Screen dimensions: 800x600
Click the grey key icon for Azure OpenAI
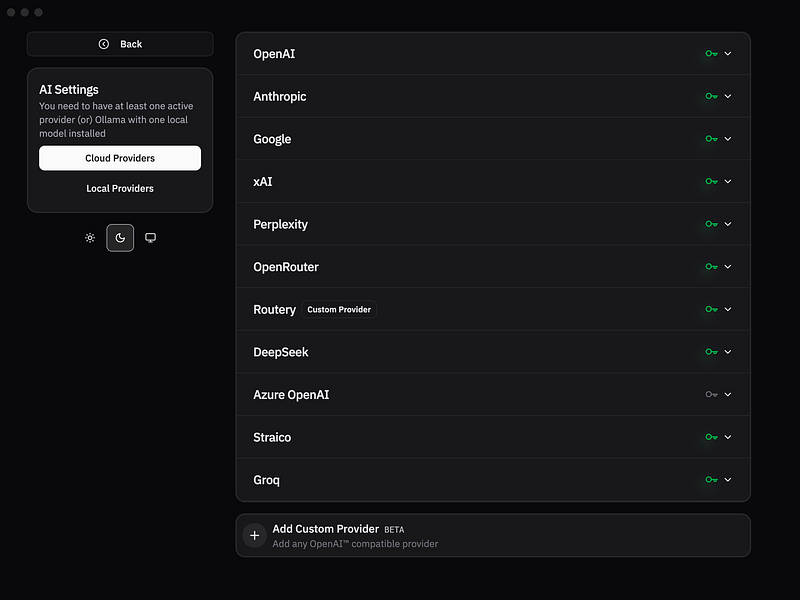711,394
